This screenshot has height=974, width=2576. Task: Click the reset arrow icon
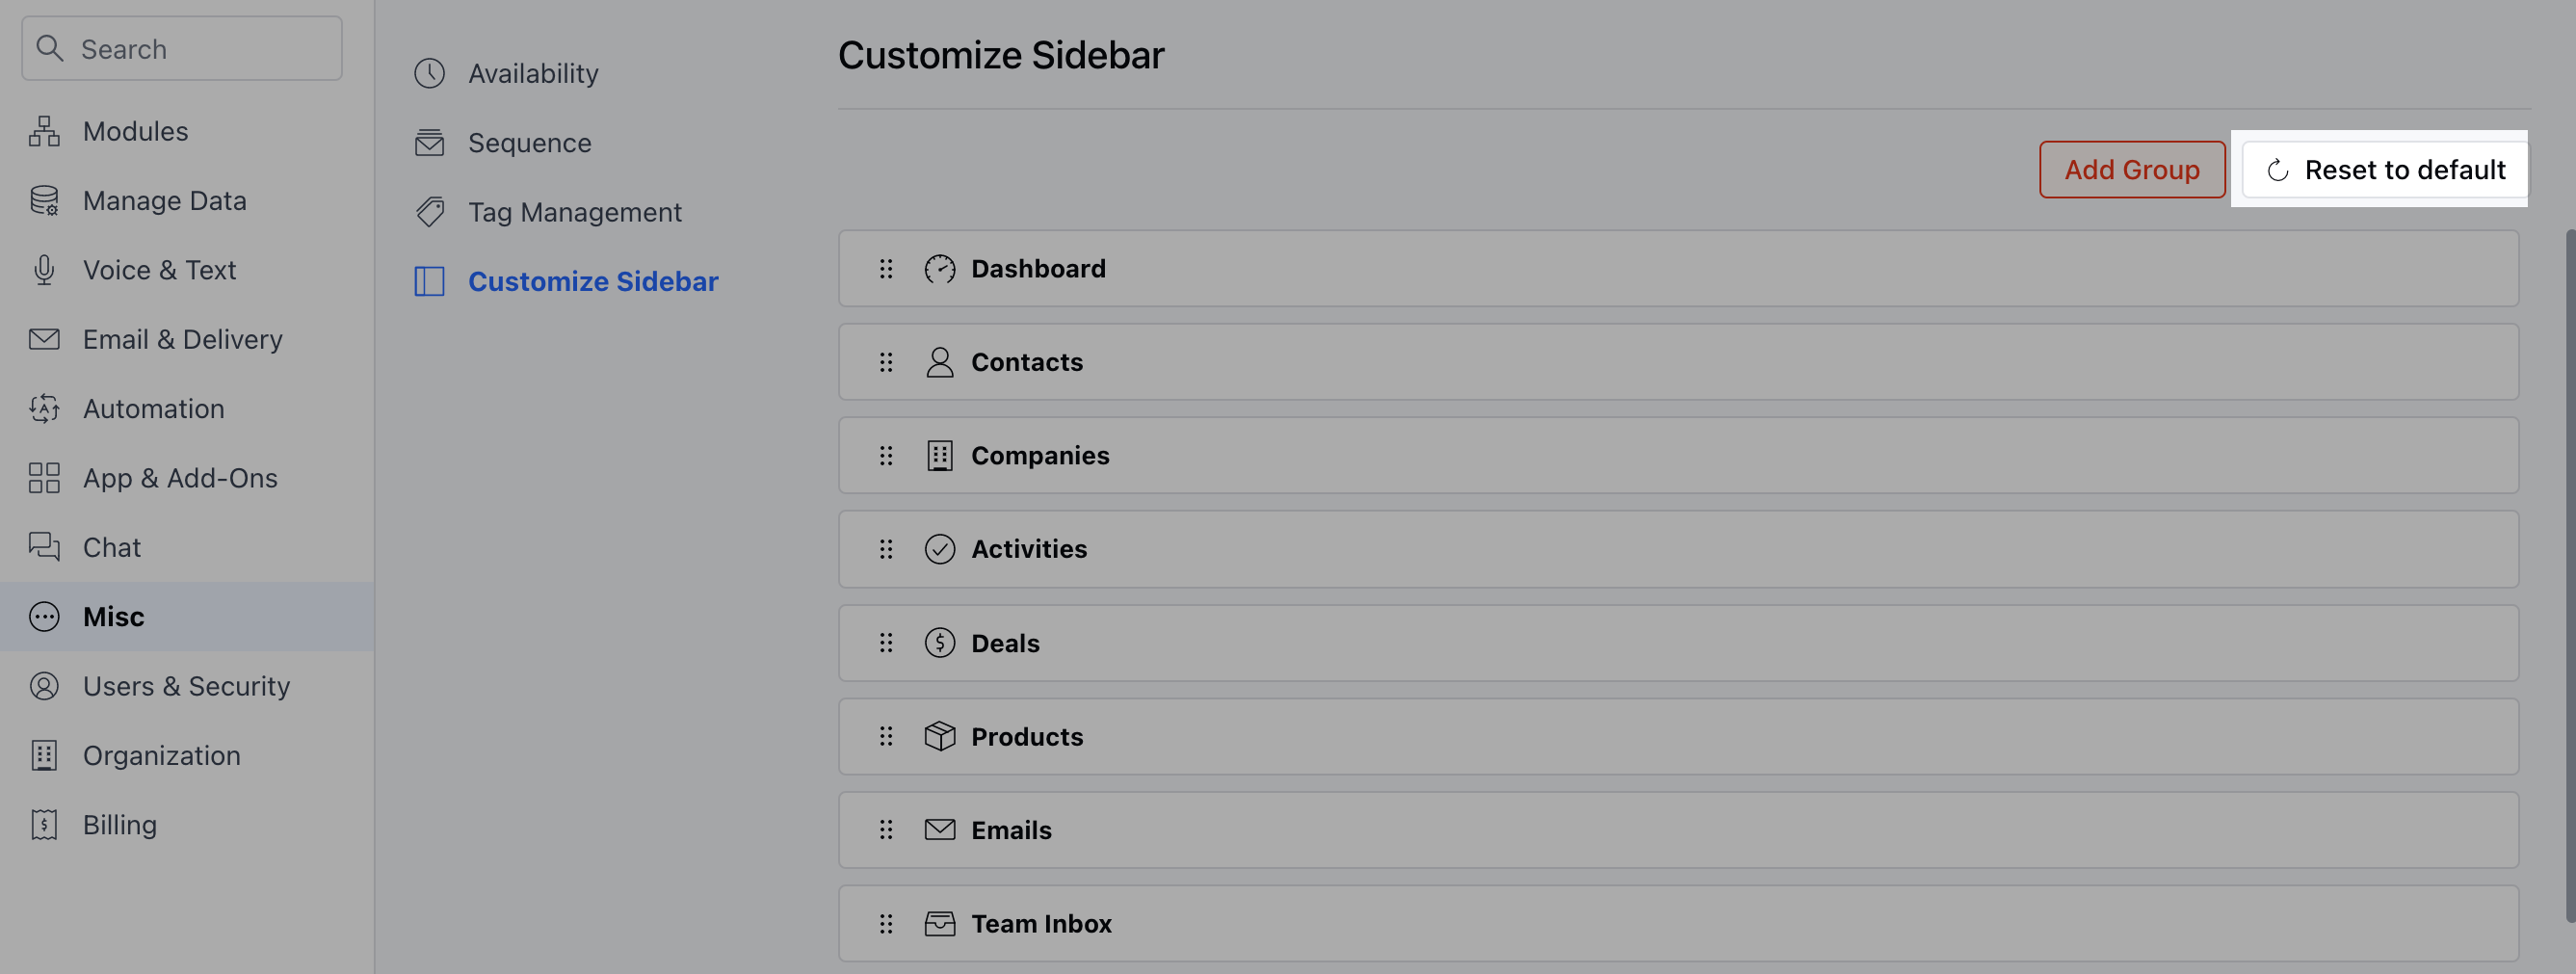point(2277,170)
